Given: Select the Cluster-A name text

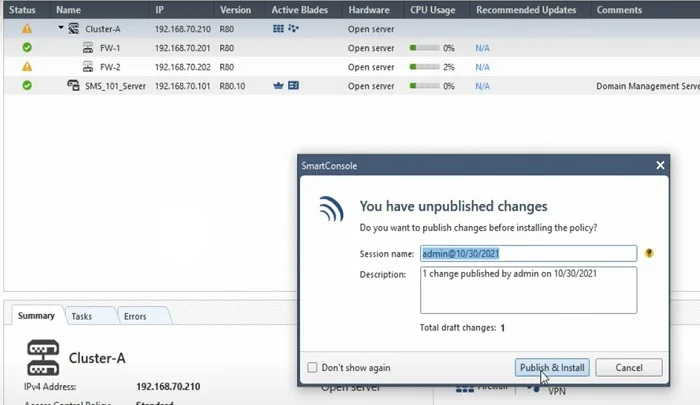Looking at the screenshot, I should [x=103, y=29].
